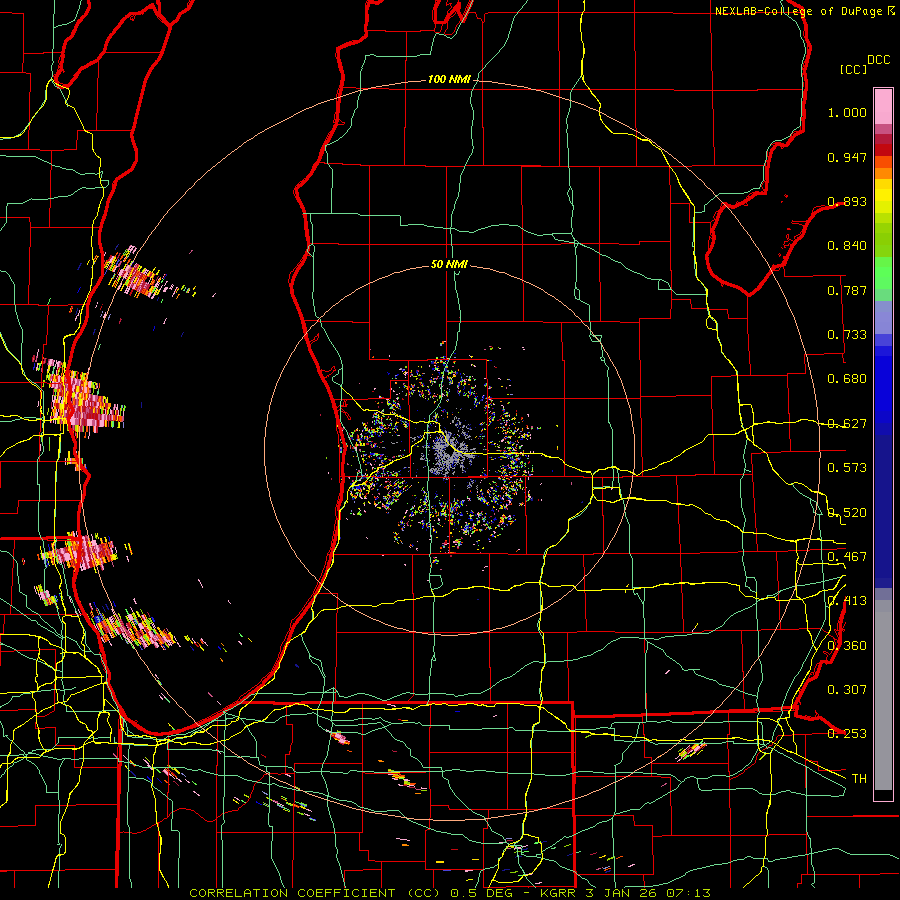Screen dimensions: 900x900
Task: Click the 1.000 scale value
Action: pyautogui.click(x=847, y=112)
